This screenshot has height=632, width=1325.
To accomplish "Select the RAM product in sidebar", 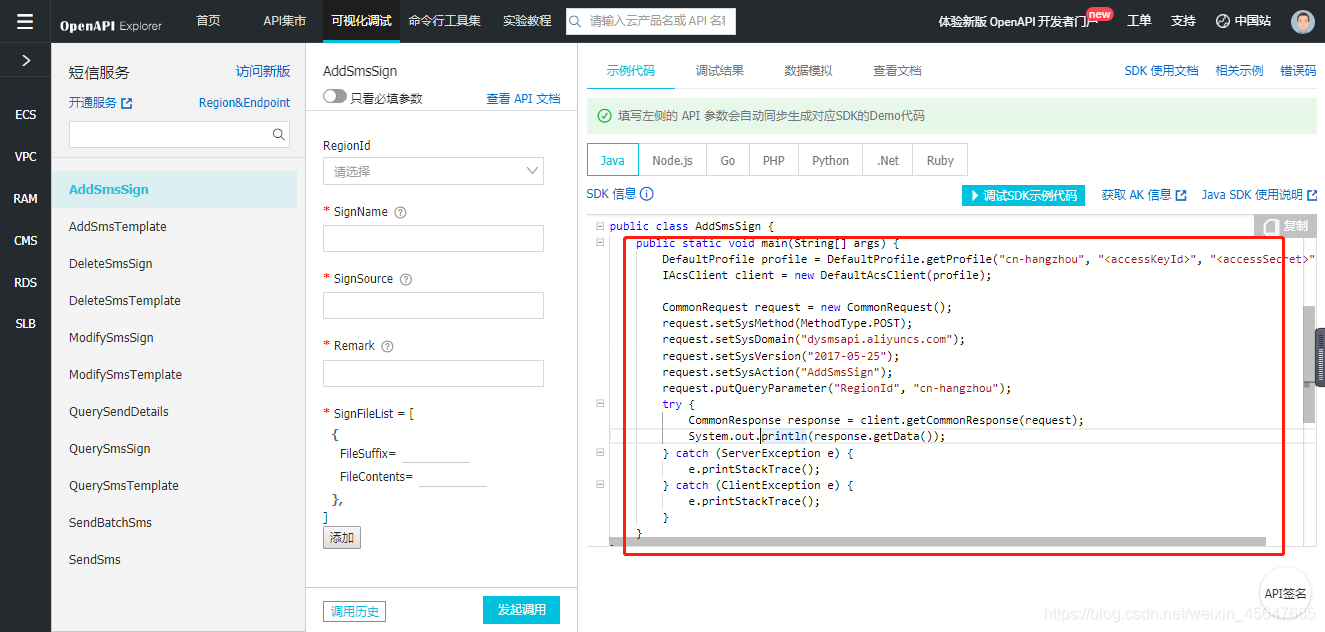I will tap(25, 199).
